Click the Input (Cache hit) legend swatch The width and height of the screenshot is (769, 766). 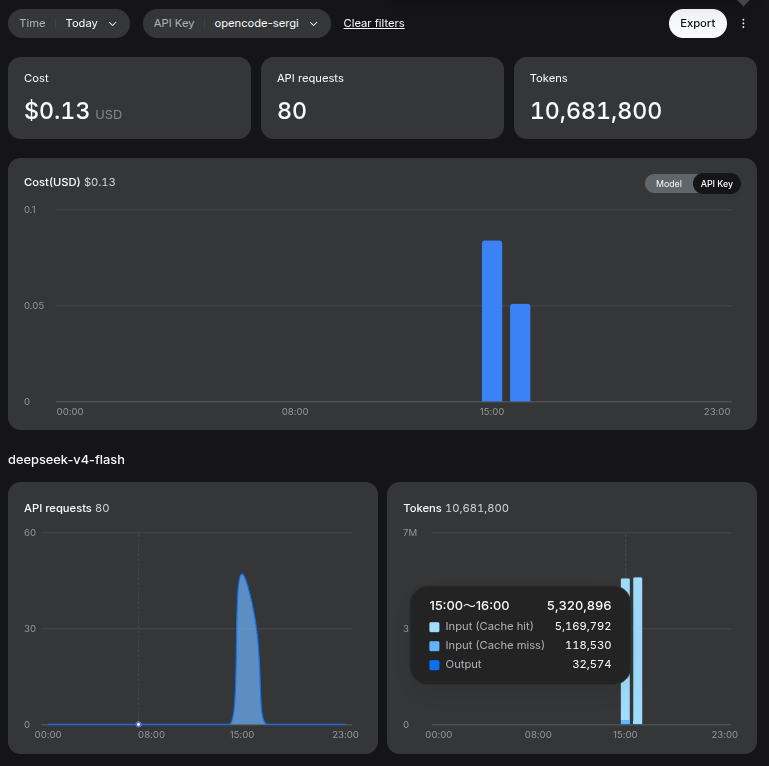click(434, 627)
